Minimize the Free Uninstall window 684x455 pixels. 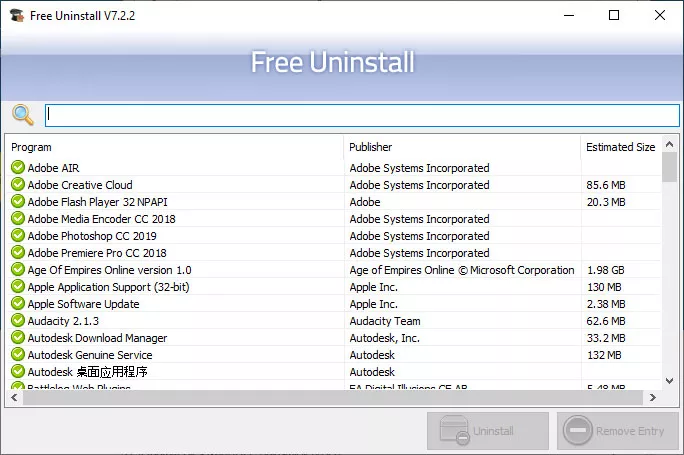pos(569,15)
